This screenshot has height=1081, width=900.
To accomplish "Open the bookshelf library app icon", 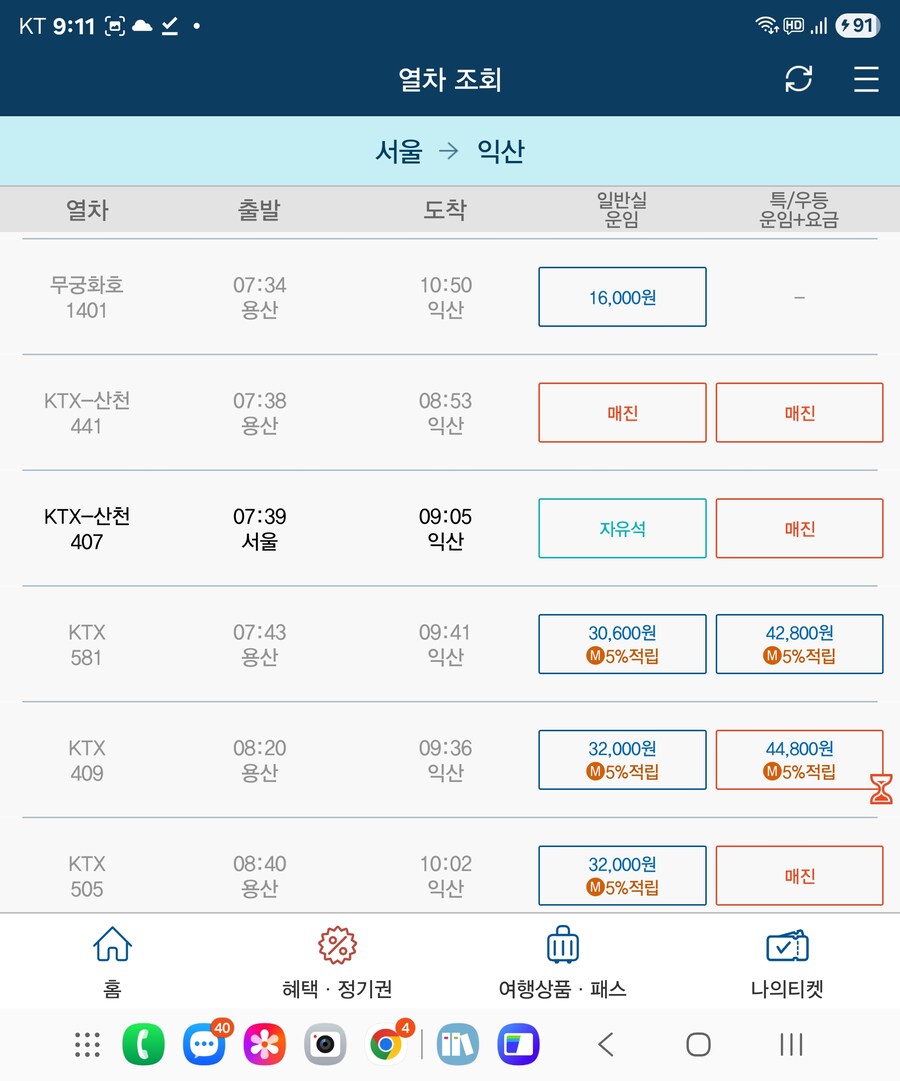I will 458,1044.
